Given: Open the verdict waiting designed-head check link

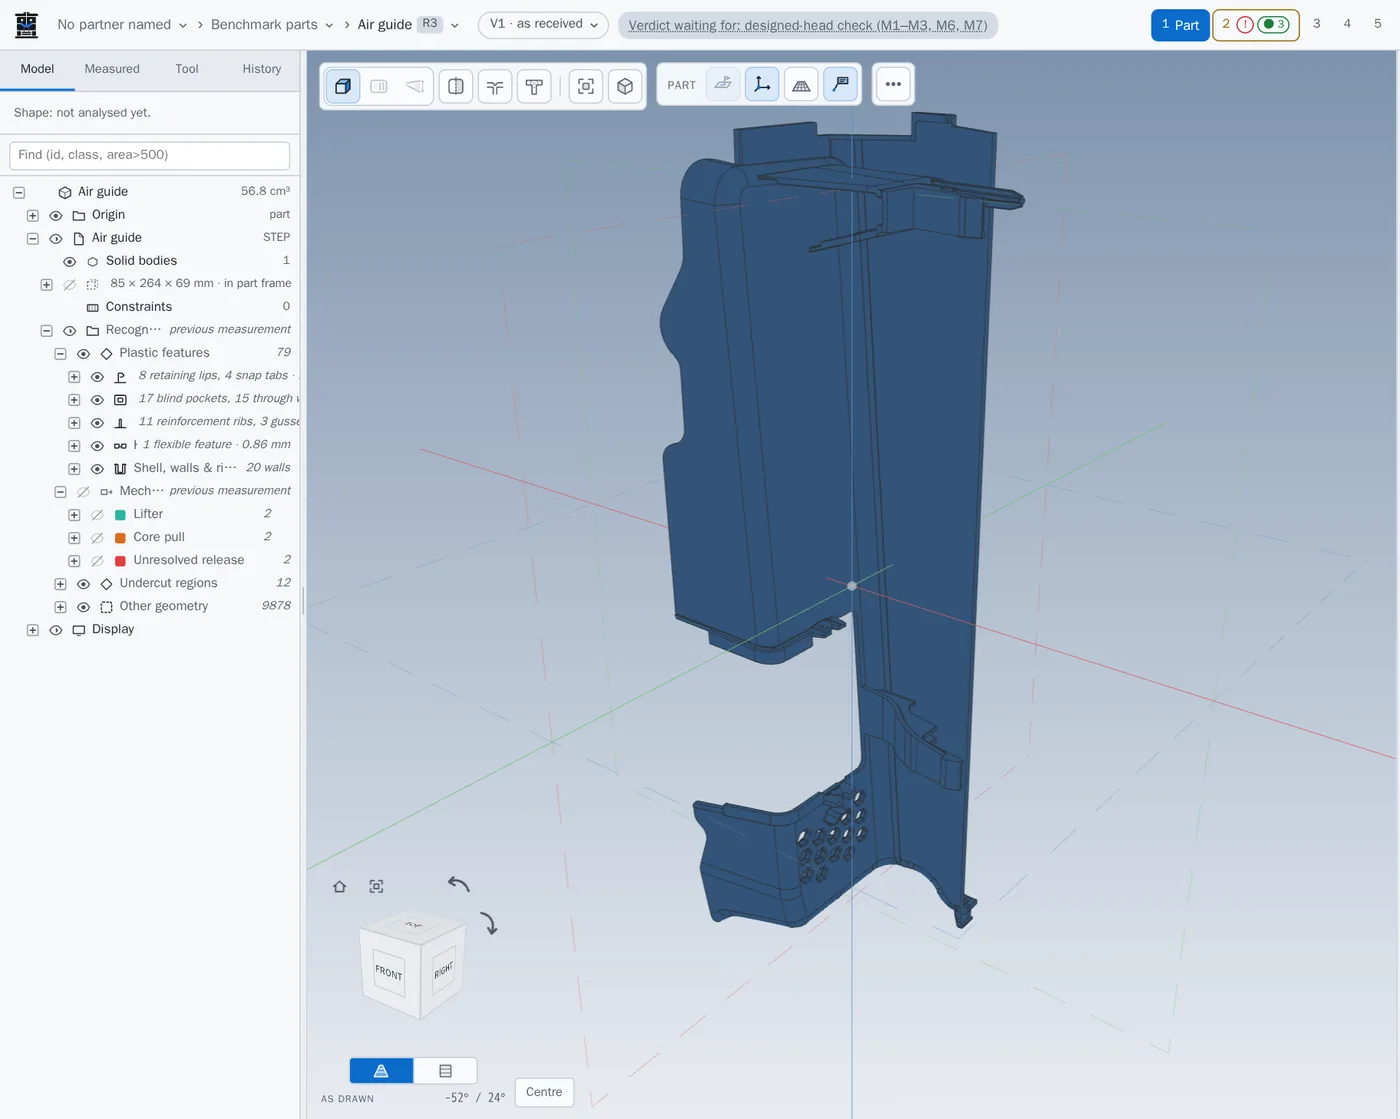Looking at the screenshot, I should pos(808,26).
